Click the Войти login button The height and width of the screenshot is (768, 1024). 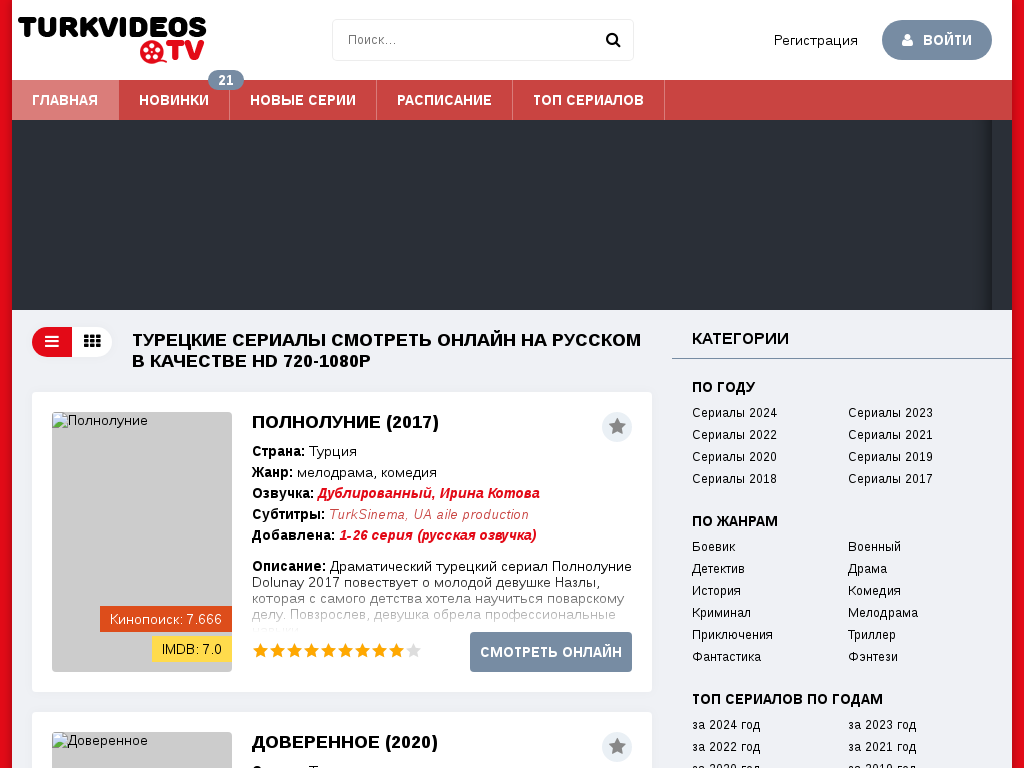[x=937, y=40]
